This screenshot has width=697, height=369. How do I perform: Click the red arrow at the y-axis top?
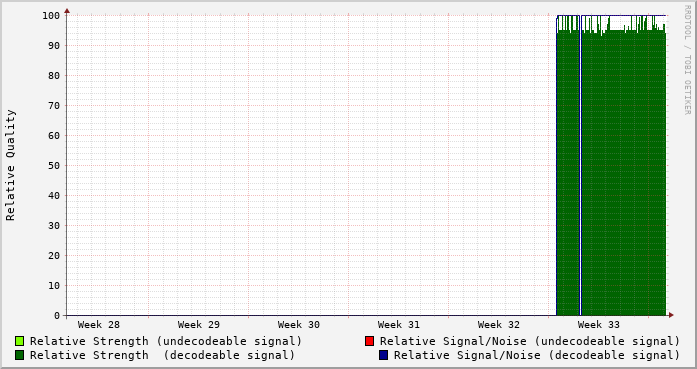tap(67, 11)
